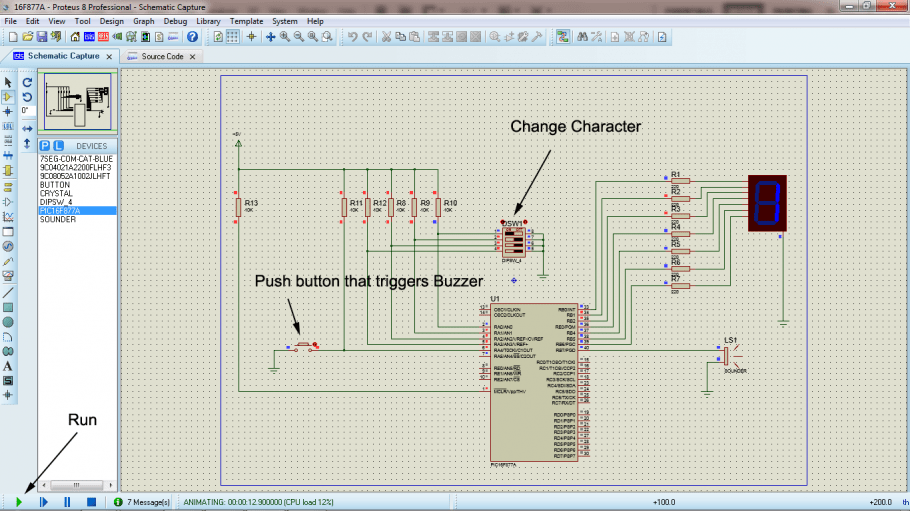This screenshot has width=910, height=511.
Task: Select the 2D text 'A' tool
Action: 8,366
